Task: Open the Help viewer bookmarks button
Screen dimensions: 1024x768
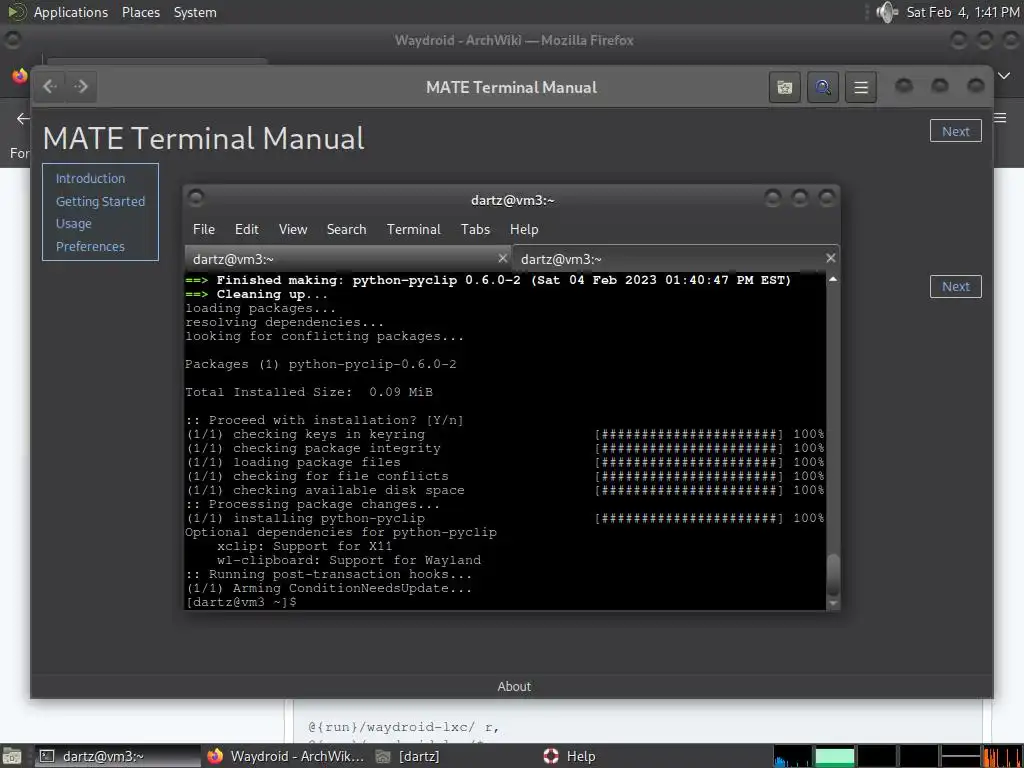Action: tap(785, 87)
